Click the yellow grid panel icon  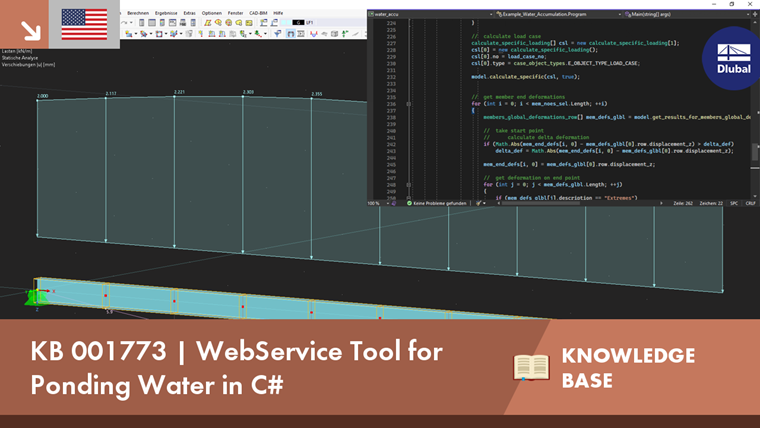(249, 22)
